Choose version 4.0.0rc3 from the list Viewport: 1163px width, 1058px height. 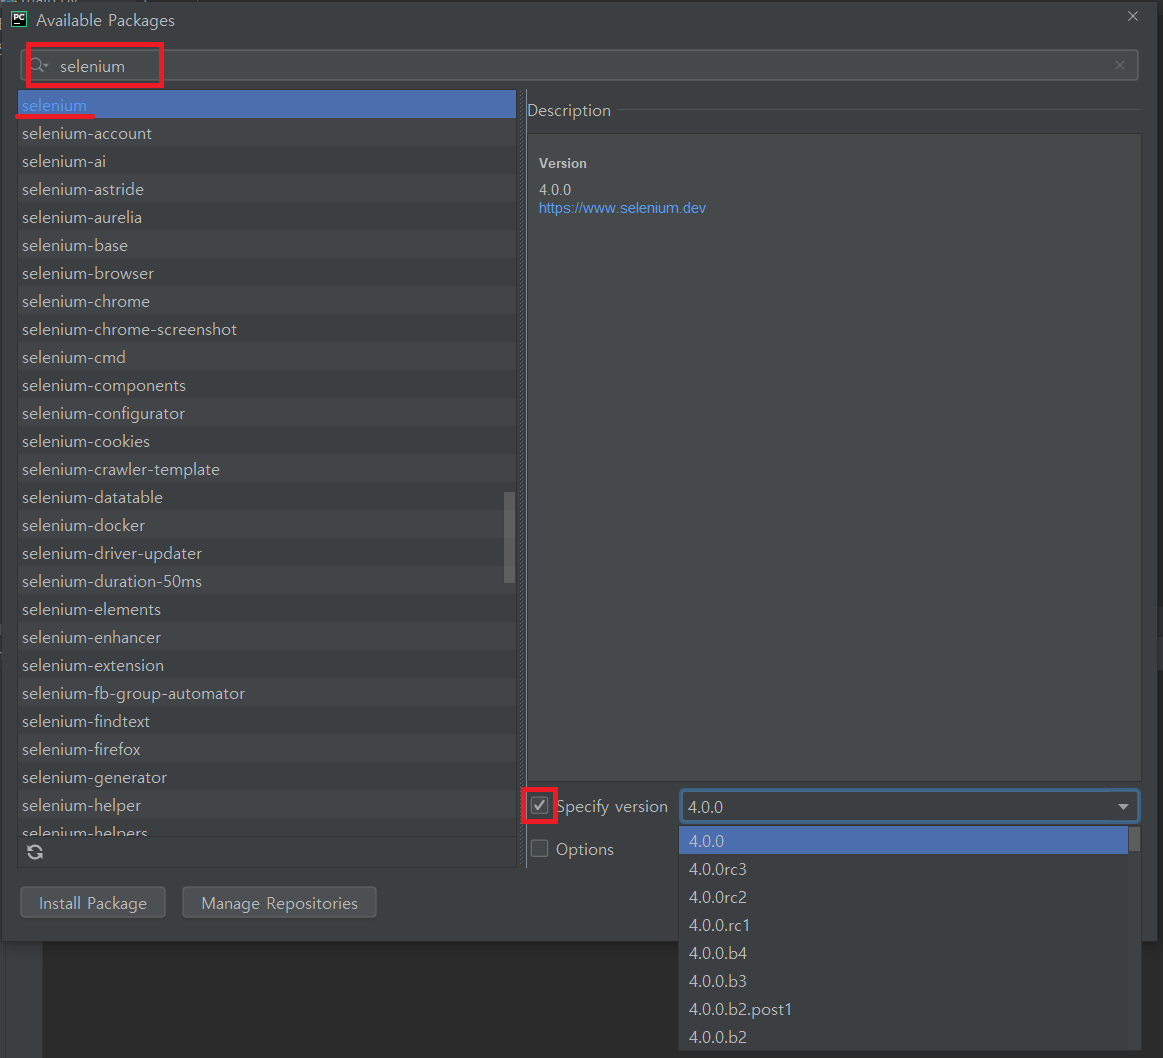pos(903,869)
